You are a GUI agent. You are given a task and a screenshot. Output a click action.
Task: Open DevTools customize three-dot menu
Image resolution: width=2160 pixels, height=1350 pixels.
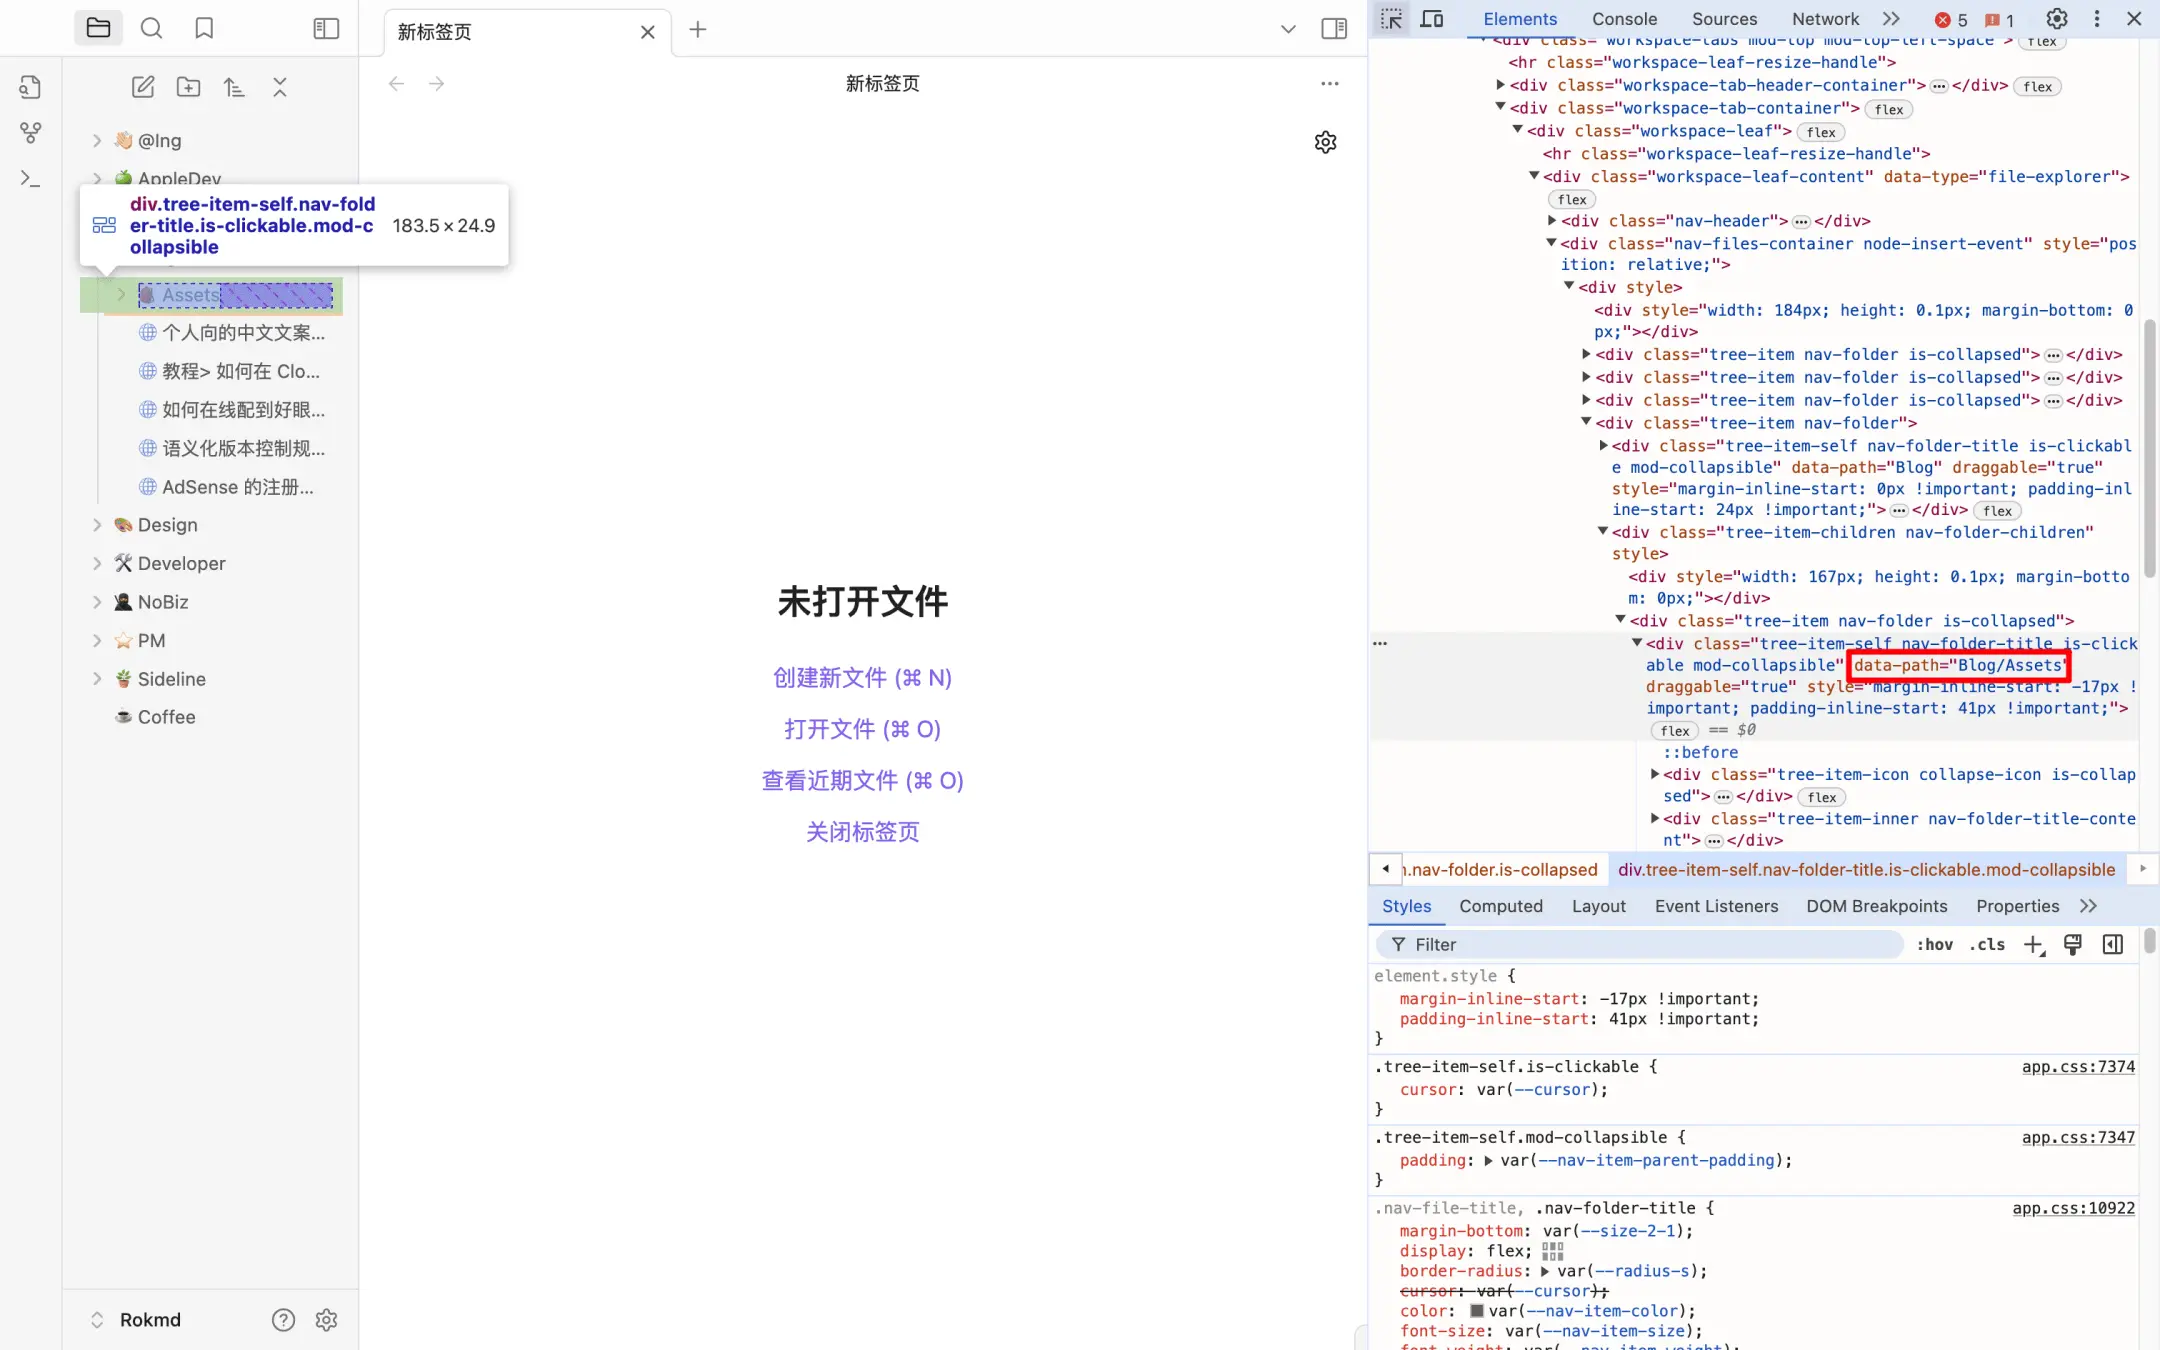2097,19
